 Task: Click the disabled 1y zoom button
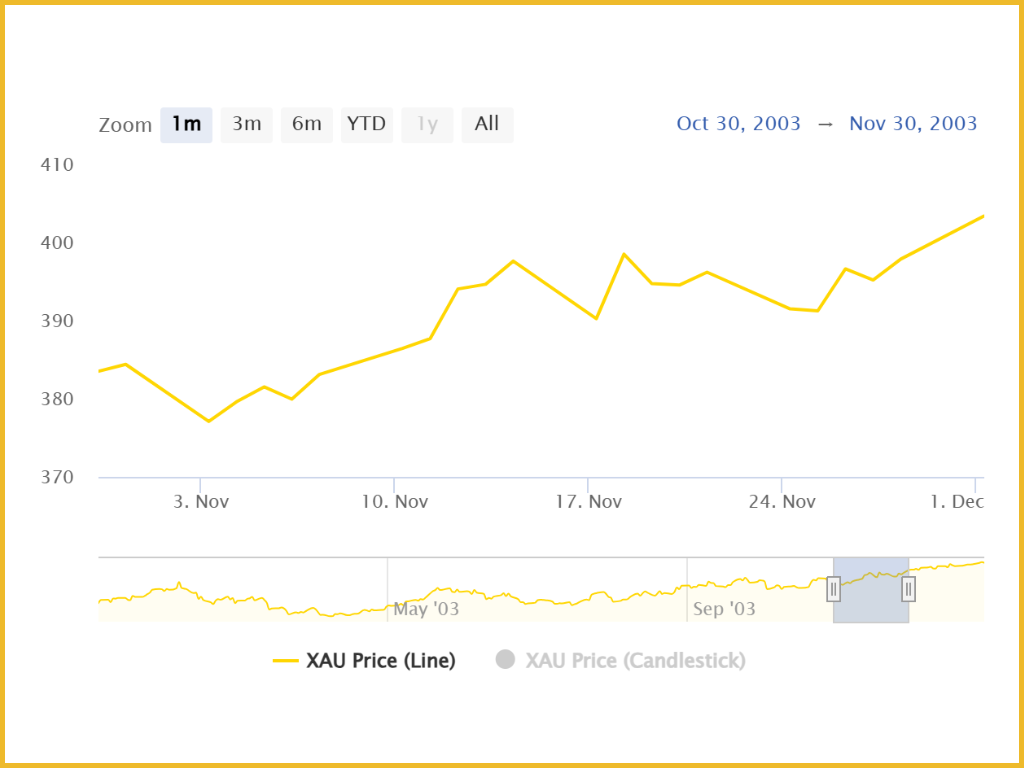[x=427, y=125]
